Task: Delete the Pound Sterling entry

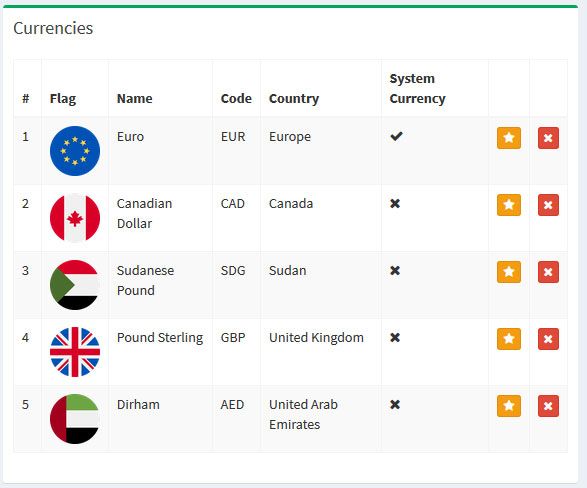Action: [x=548, y=339]
